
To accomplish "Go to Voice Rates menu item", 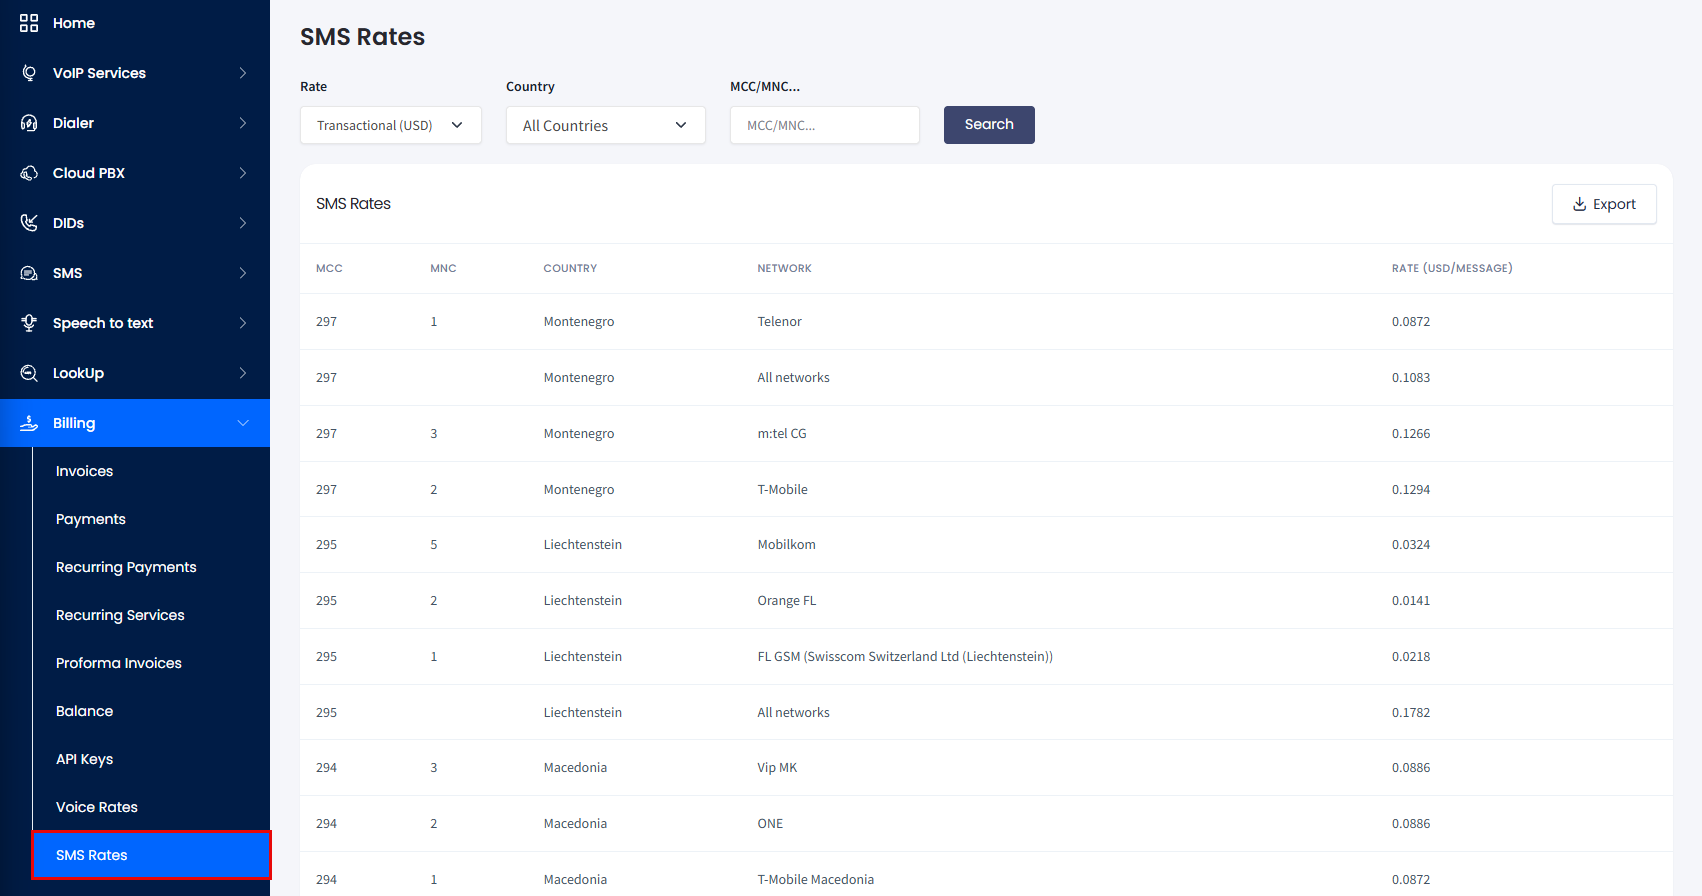I will click(97, 807).
